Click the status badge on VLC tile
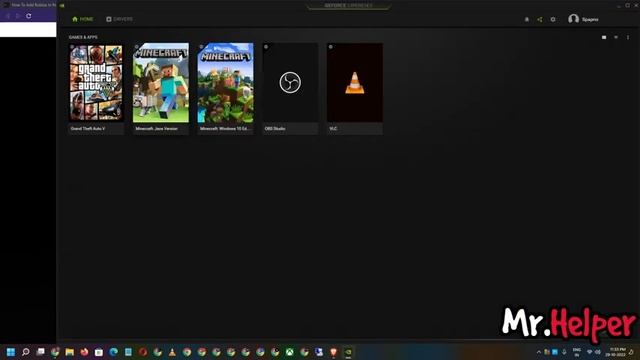Image resolution: width=640 pixels, height=360 pixels. (331, 47)
